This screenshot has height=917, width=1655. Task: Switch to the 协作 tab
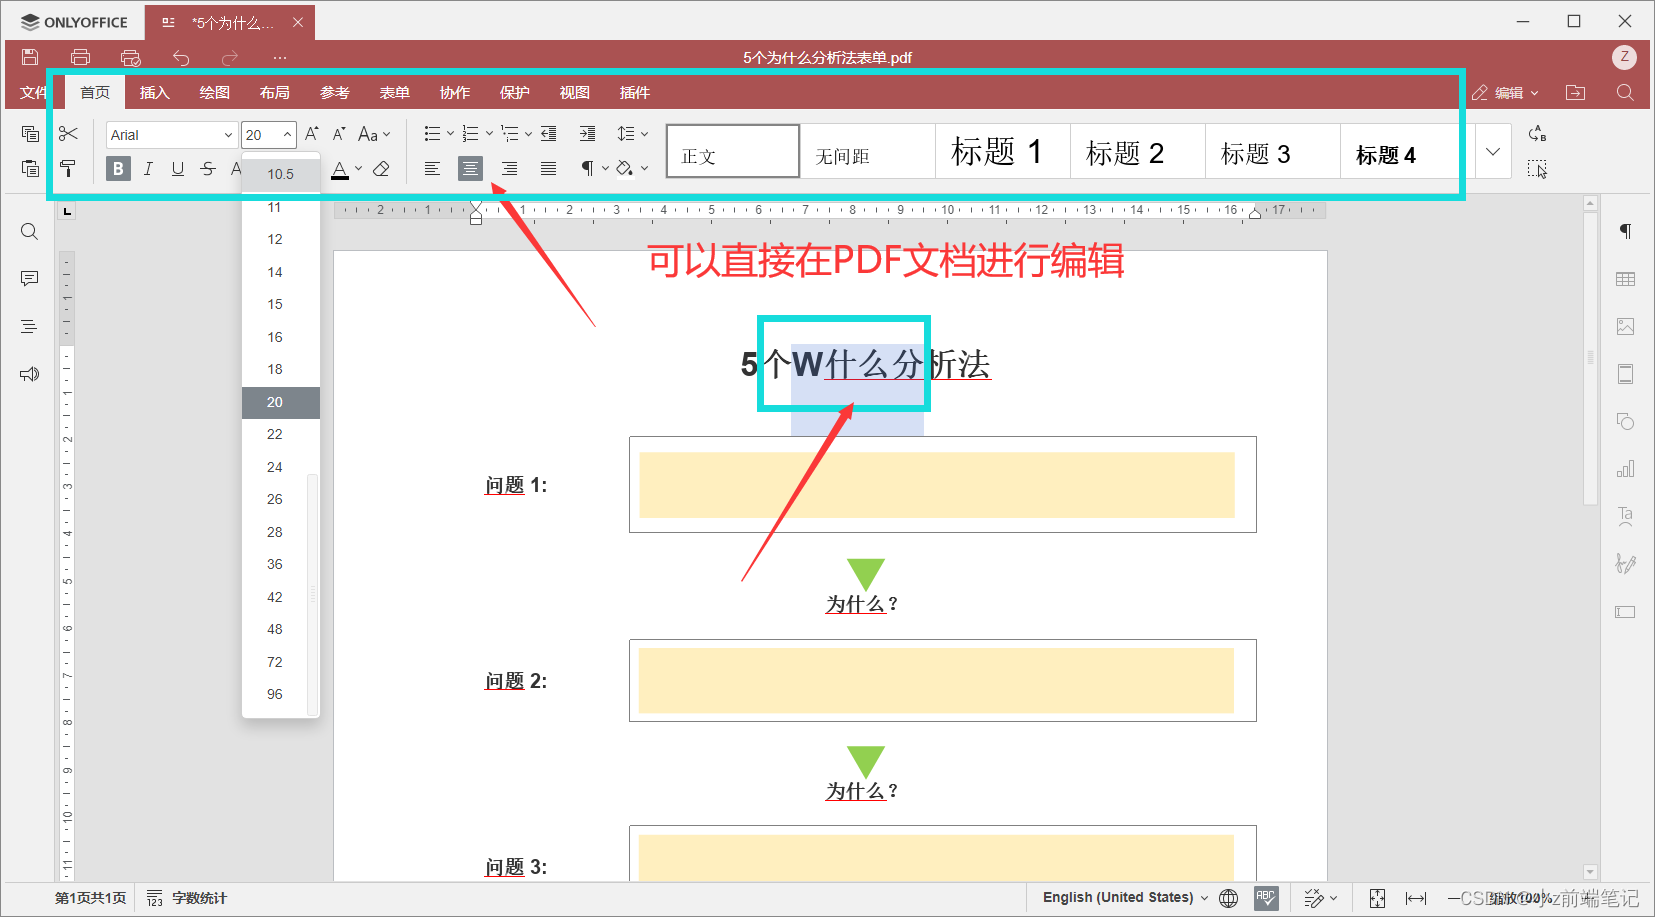tap(455, 92)
